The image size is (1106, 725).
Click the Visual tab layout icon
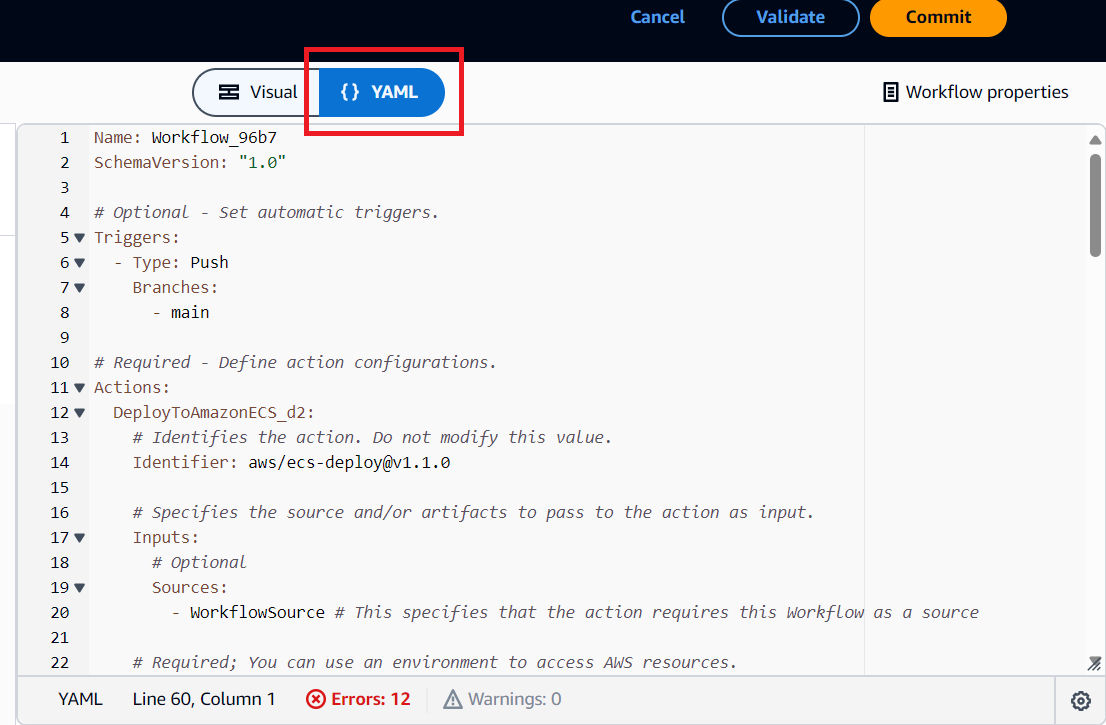click(x=229, y=92)
